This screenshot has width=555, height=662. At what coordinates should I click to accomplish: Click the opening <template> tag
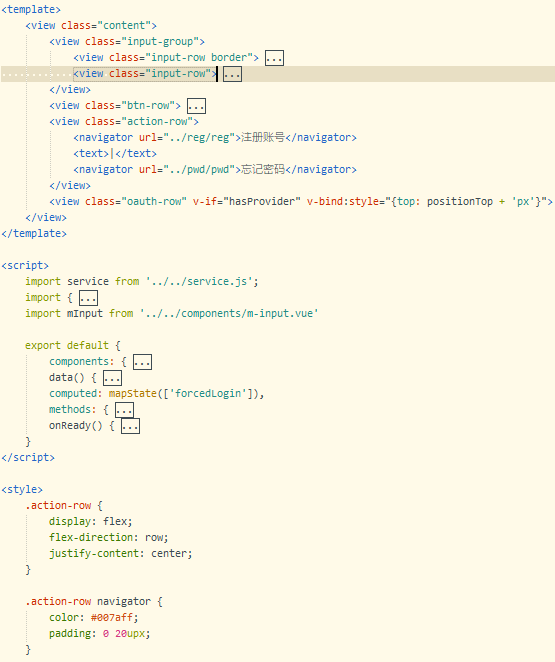31,10
